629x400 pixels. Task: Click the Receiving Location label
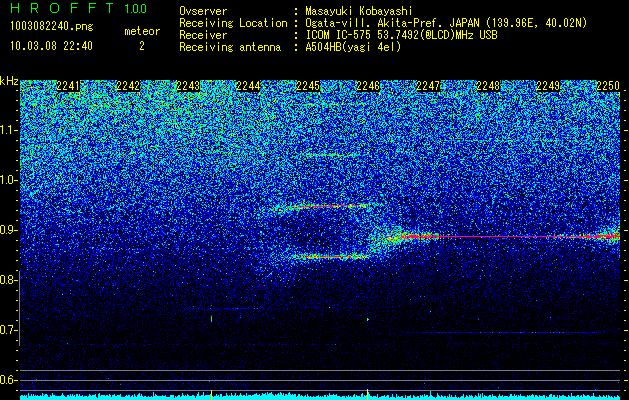pyautogui.click(x=233, y=23)
